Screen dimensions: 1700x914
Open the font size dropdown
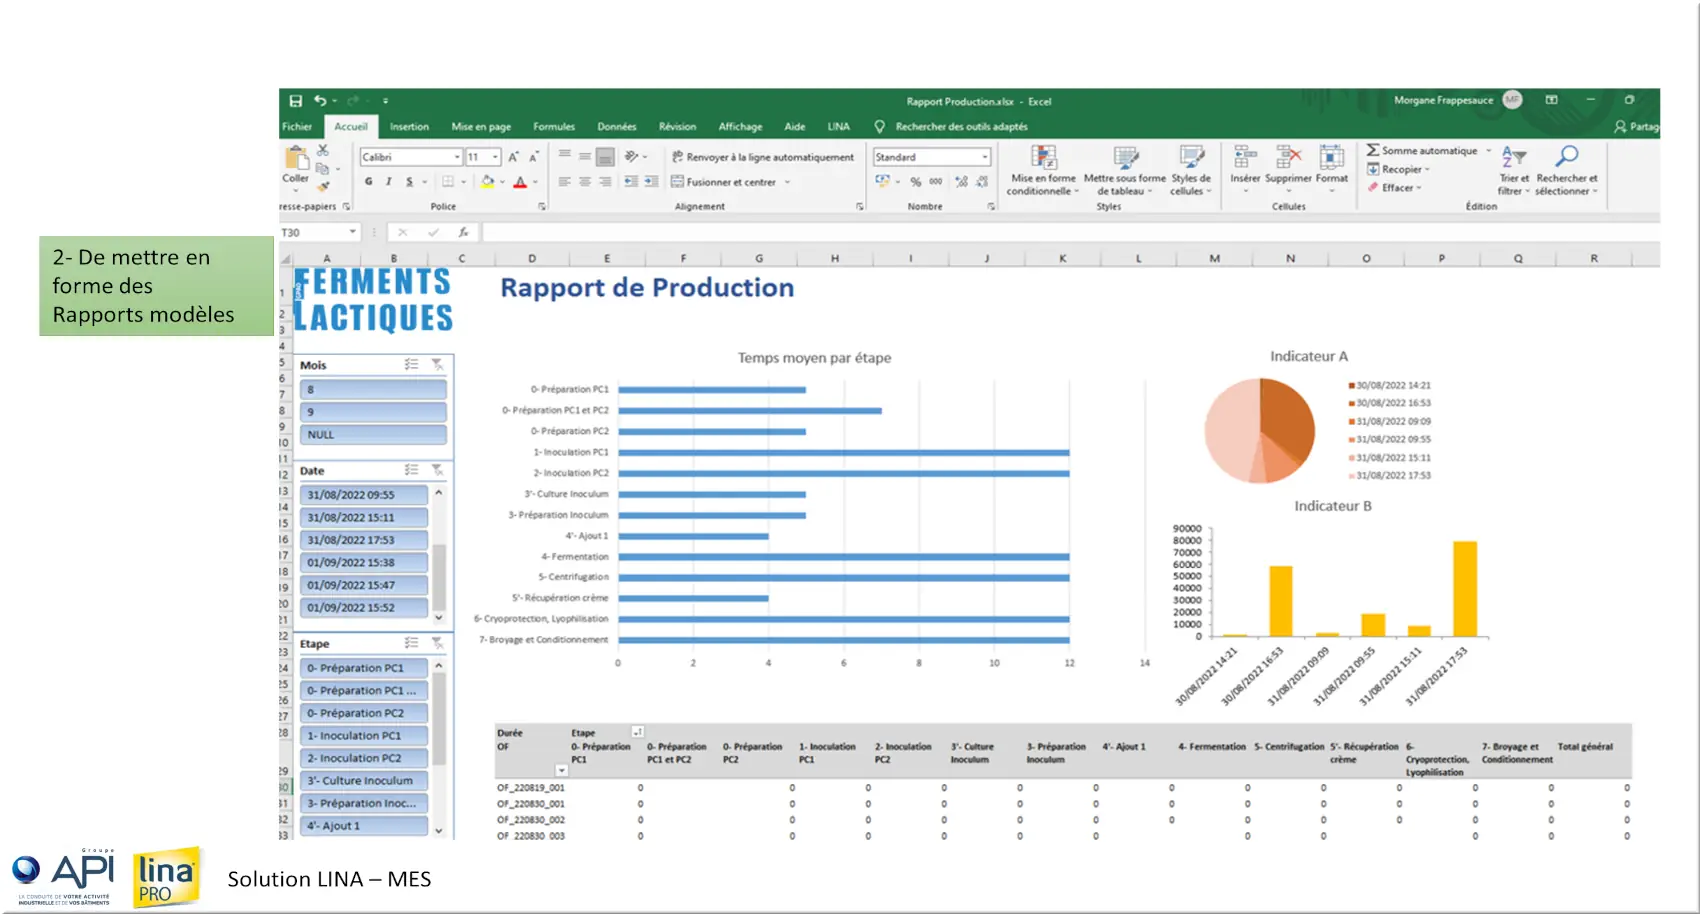(x=495, y=157)
